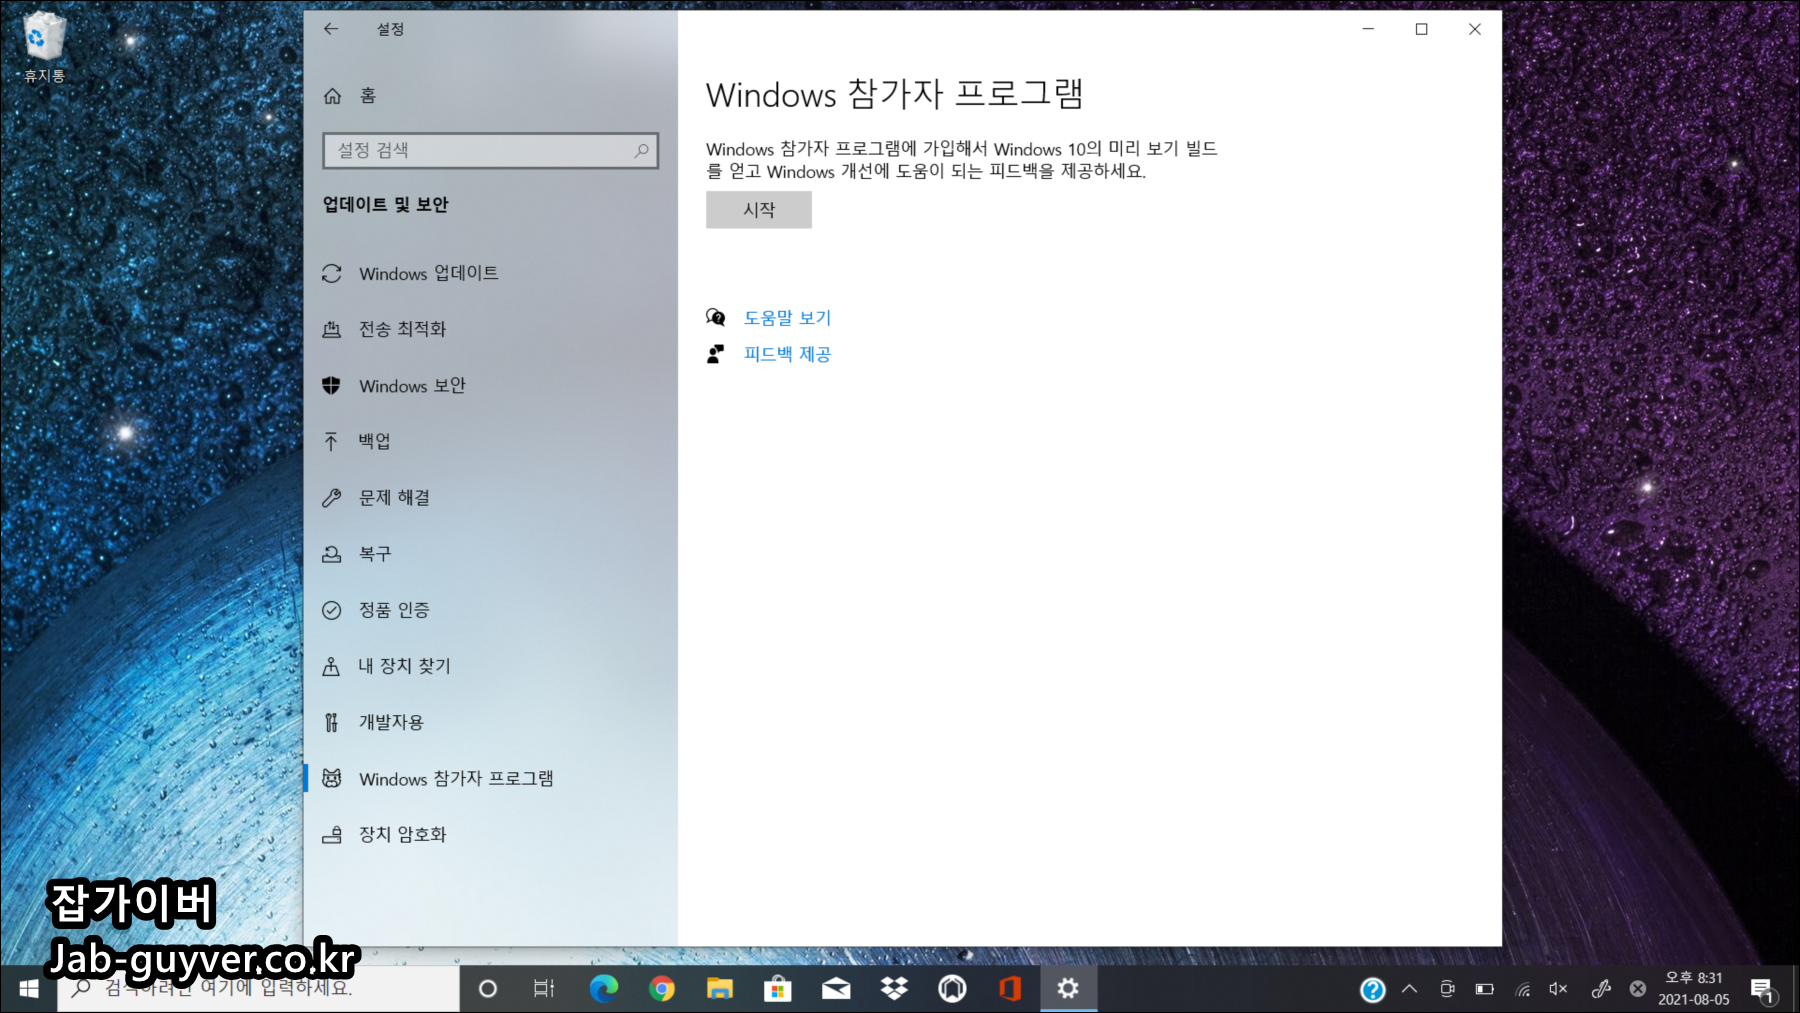The image size is (1800, 1013).
Task: Open the Windows Start menu
Action: [x=29, y=989]
